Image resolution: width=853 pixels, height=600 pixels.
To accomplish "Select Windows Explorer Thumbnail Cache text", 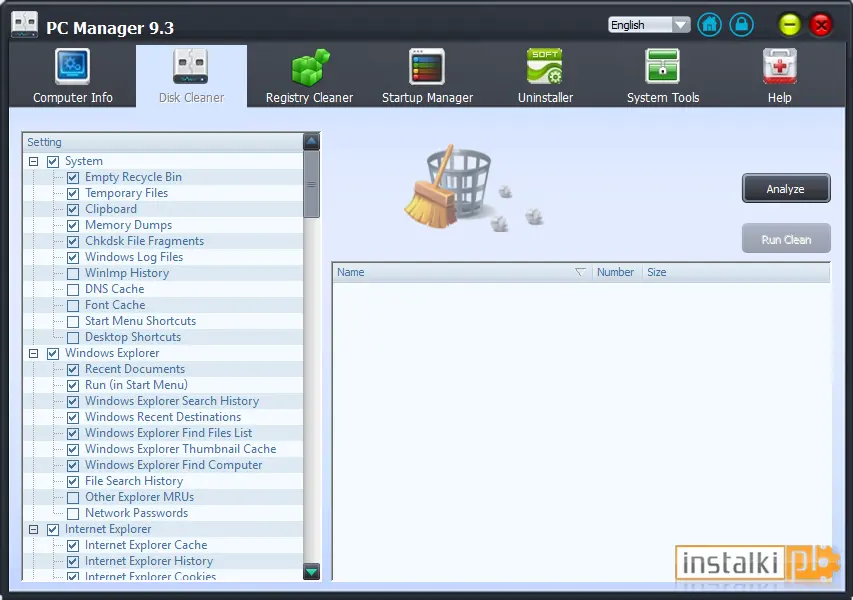I will pos(181,449).
